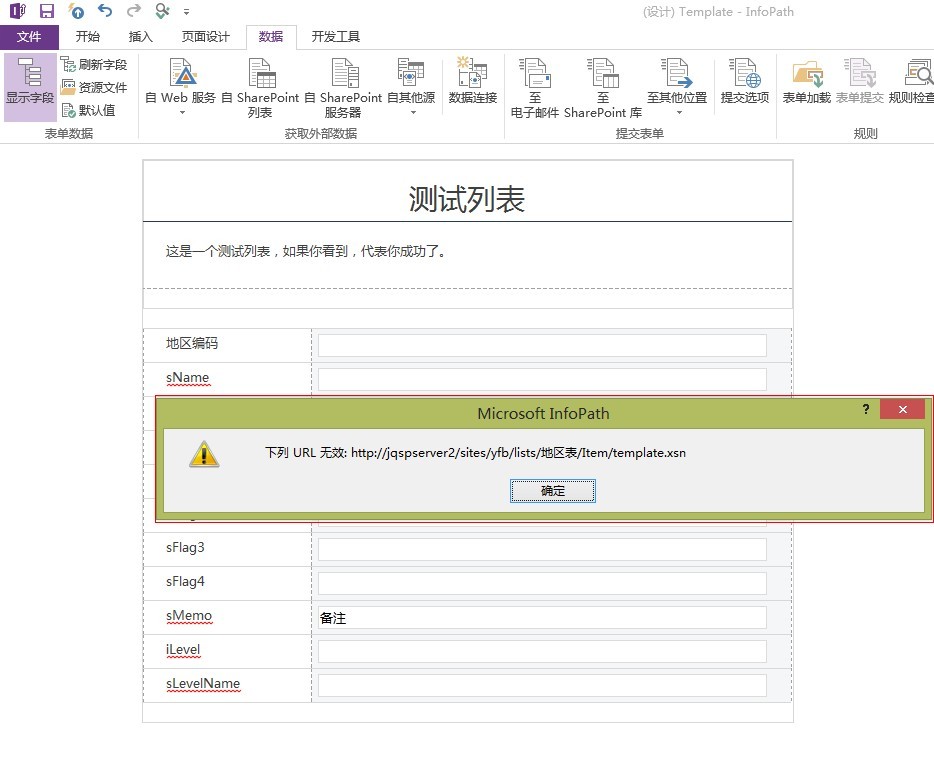Click the sFlag4 input field
The image size is (934, 778).
[x=542, y=584]
